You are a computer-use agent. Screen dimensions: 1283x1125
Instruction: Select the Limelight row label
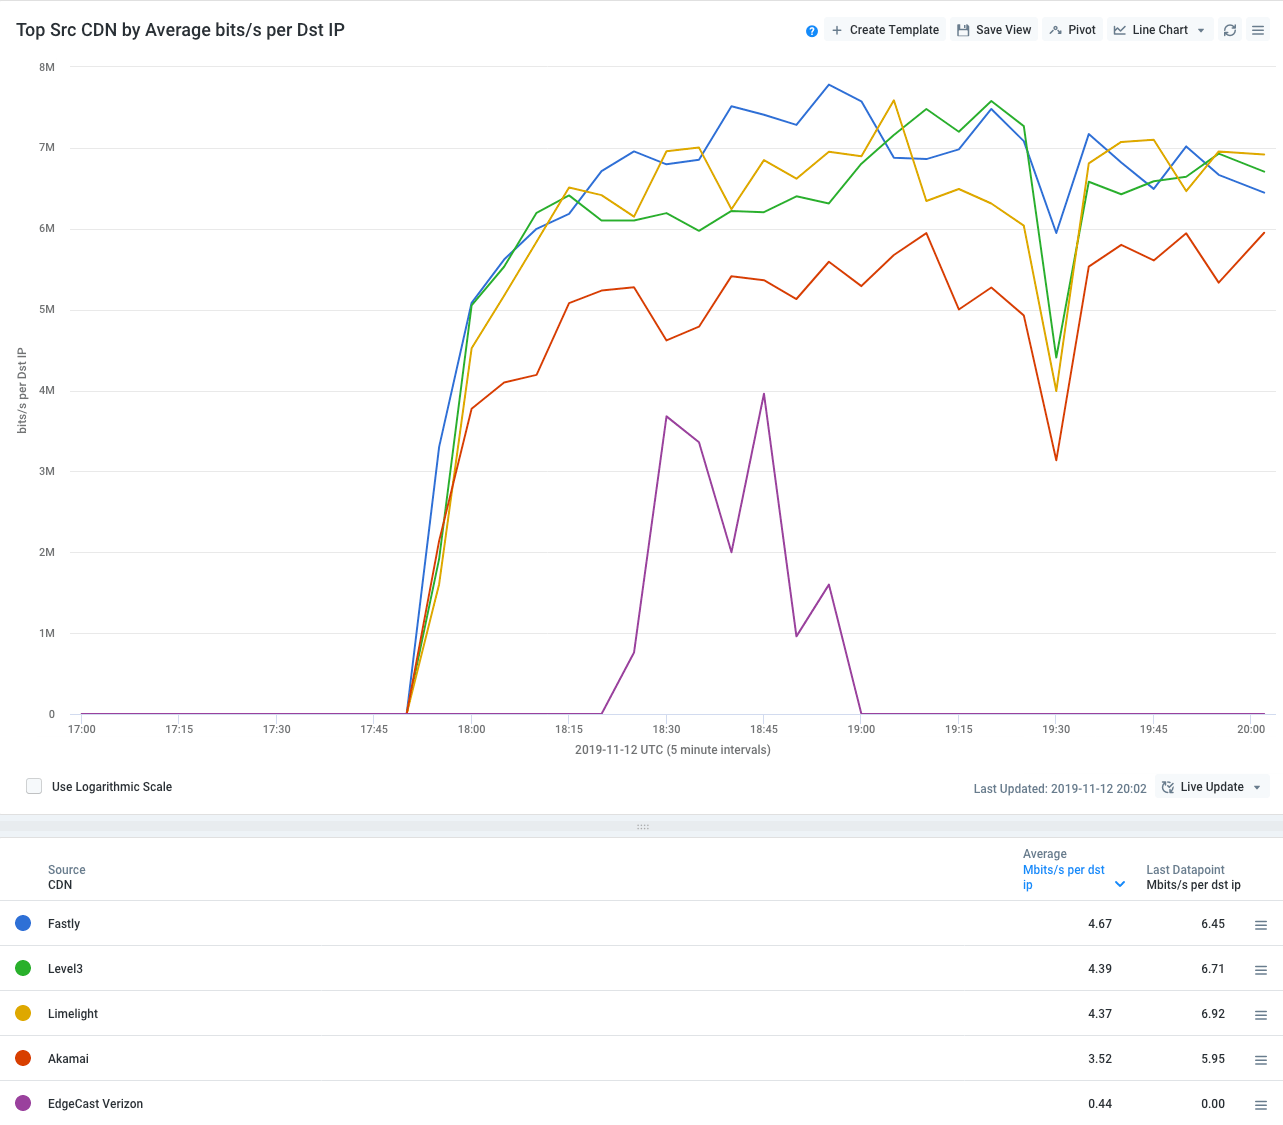(x=73, y=1014)
